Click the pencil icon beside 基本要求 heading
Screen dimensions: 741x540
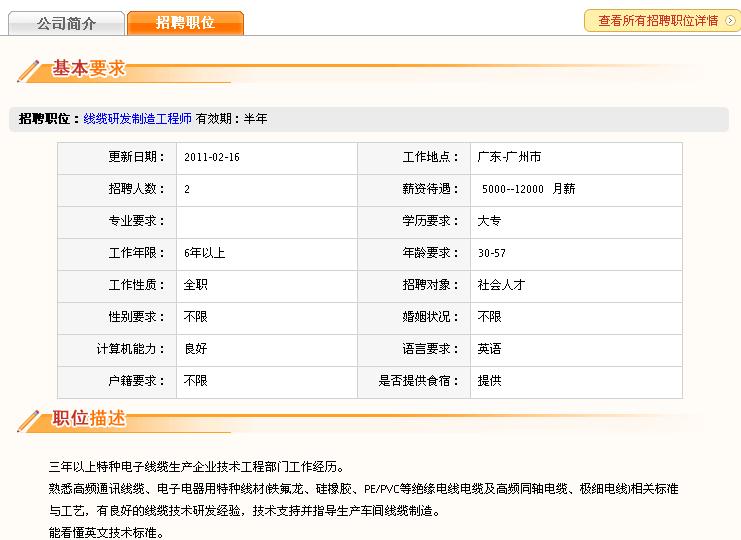[30, 71]
